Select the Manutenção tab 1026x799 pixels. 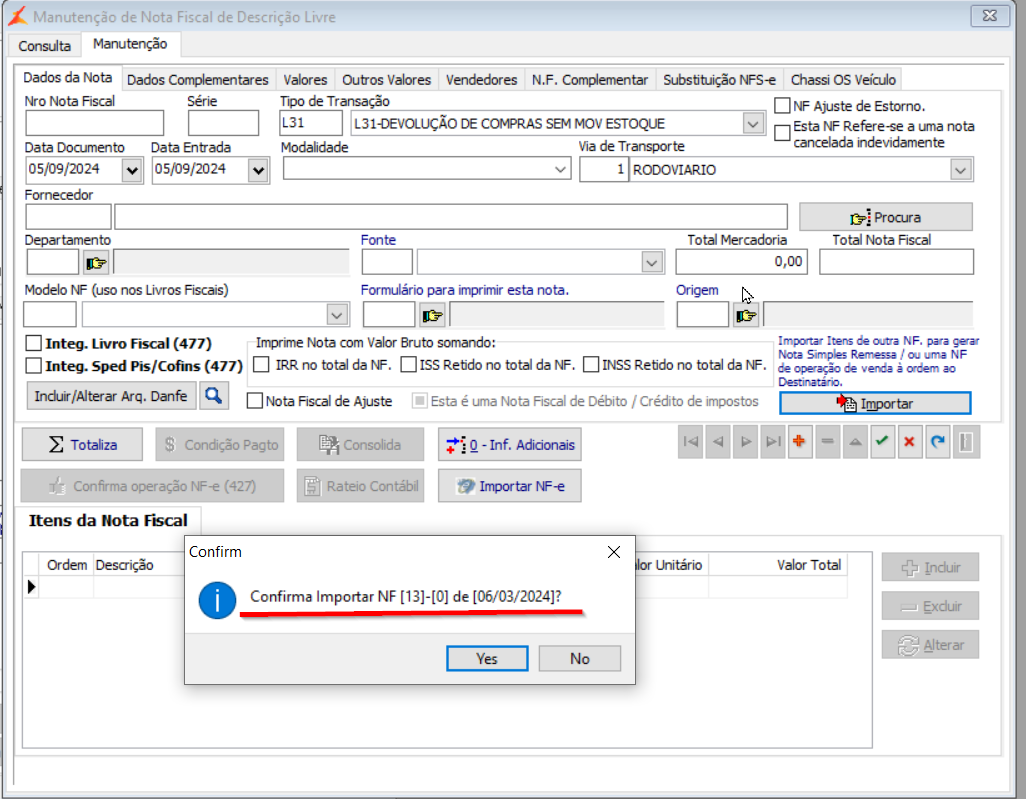pyautogui.click(x=130, y=44)
